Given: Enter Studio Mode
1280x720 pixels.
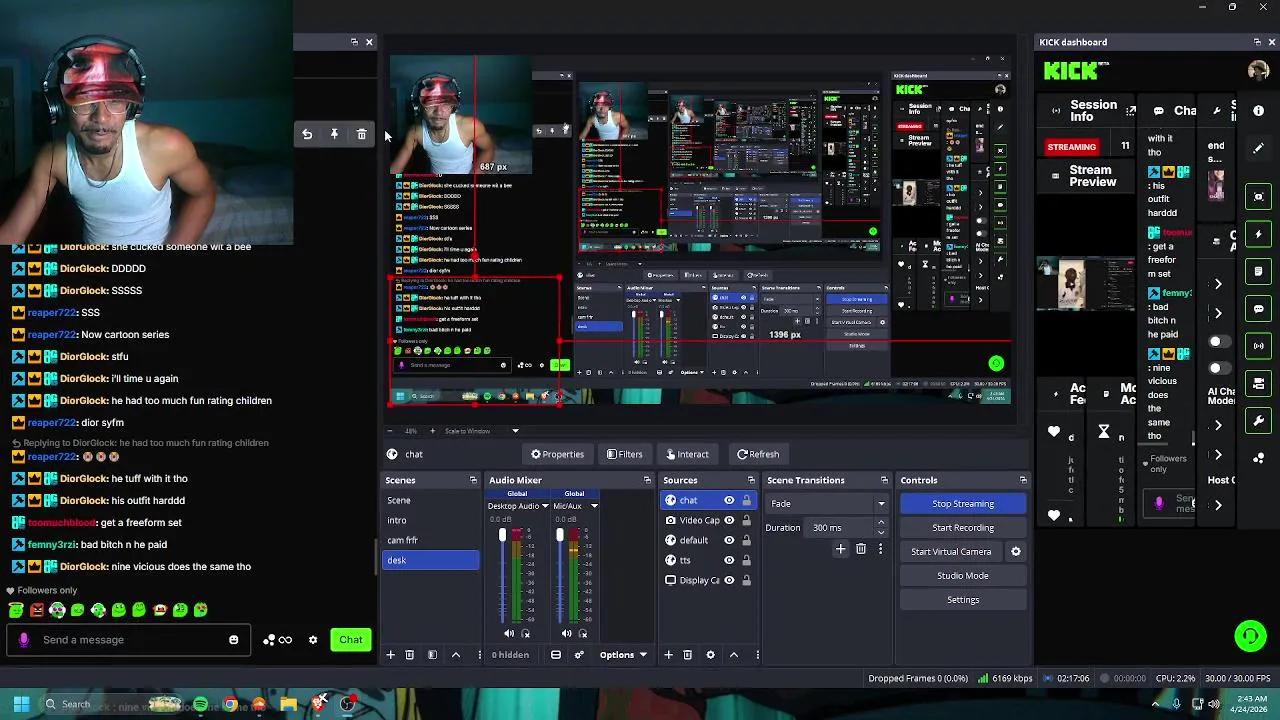Looking at the screenshot, I should coord(963,576).
